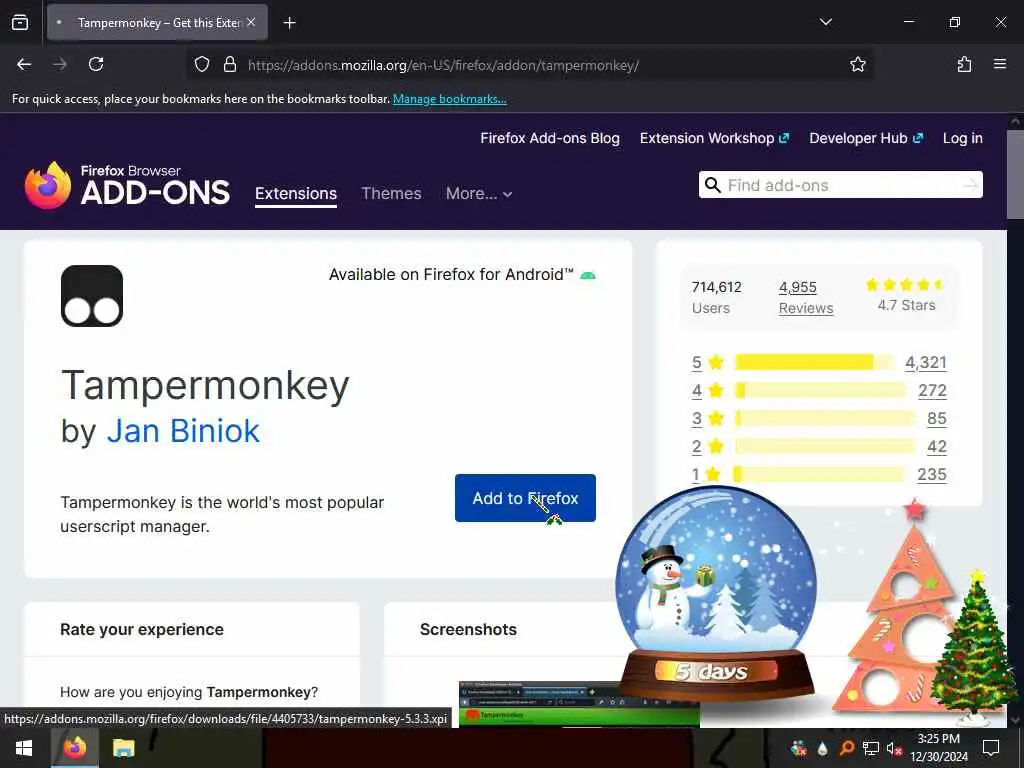Click the 4-star rating bar
The image size is (1024, 768).
point(820,391)
